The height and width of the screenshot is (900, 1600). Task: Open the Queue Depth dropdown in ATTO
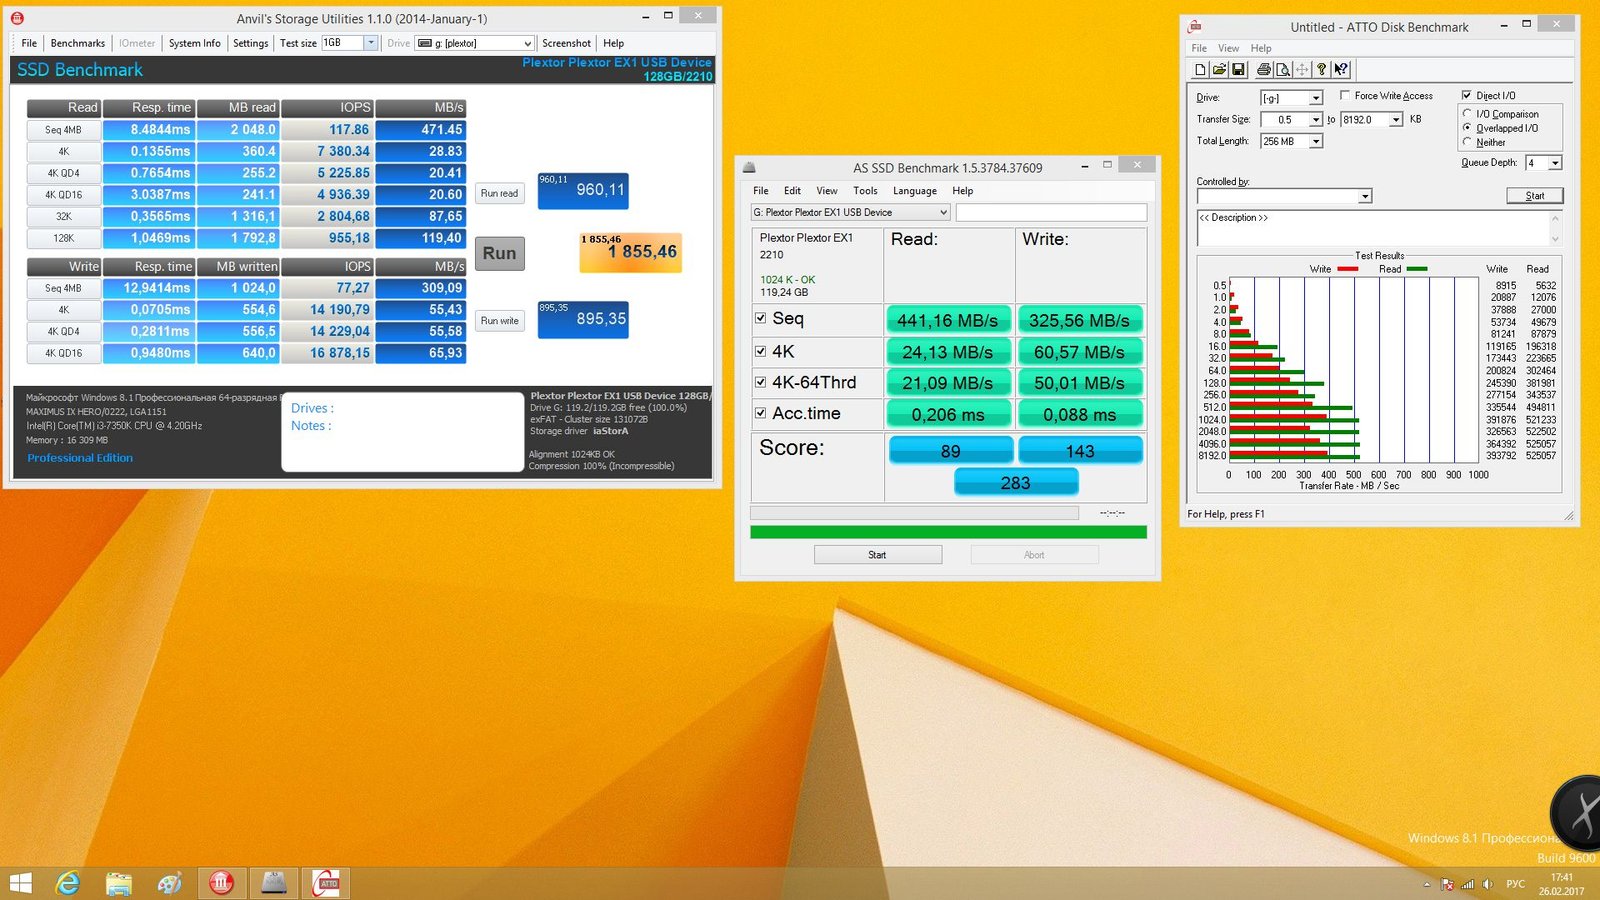[1555, 163]
